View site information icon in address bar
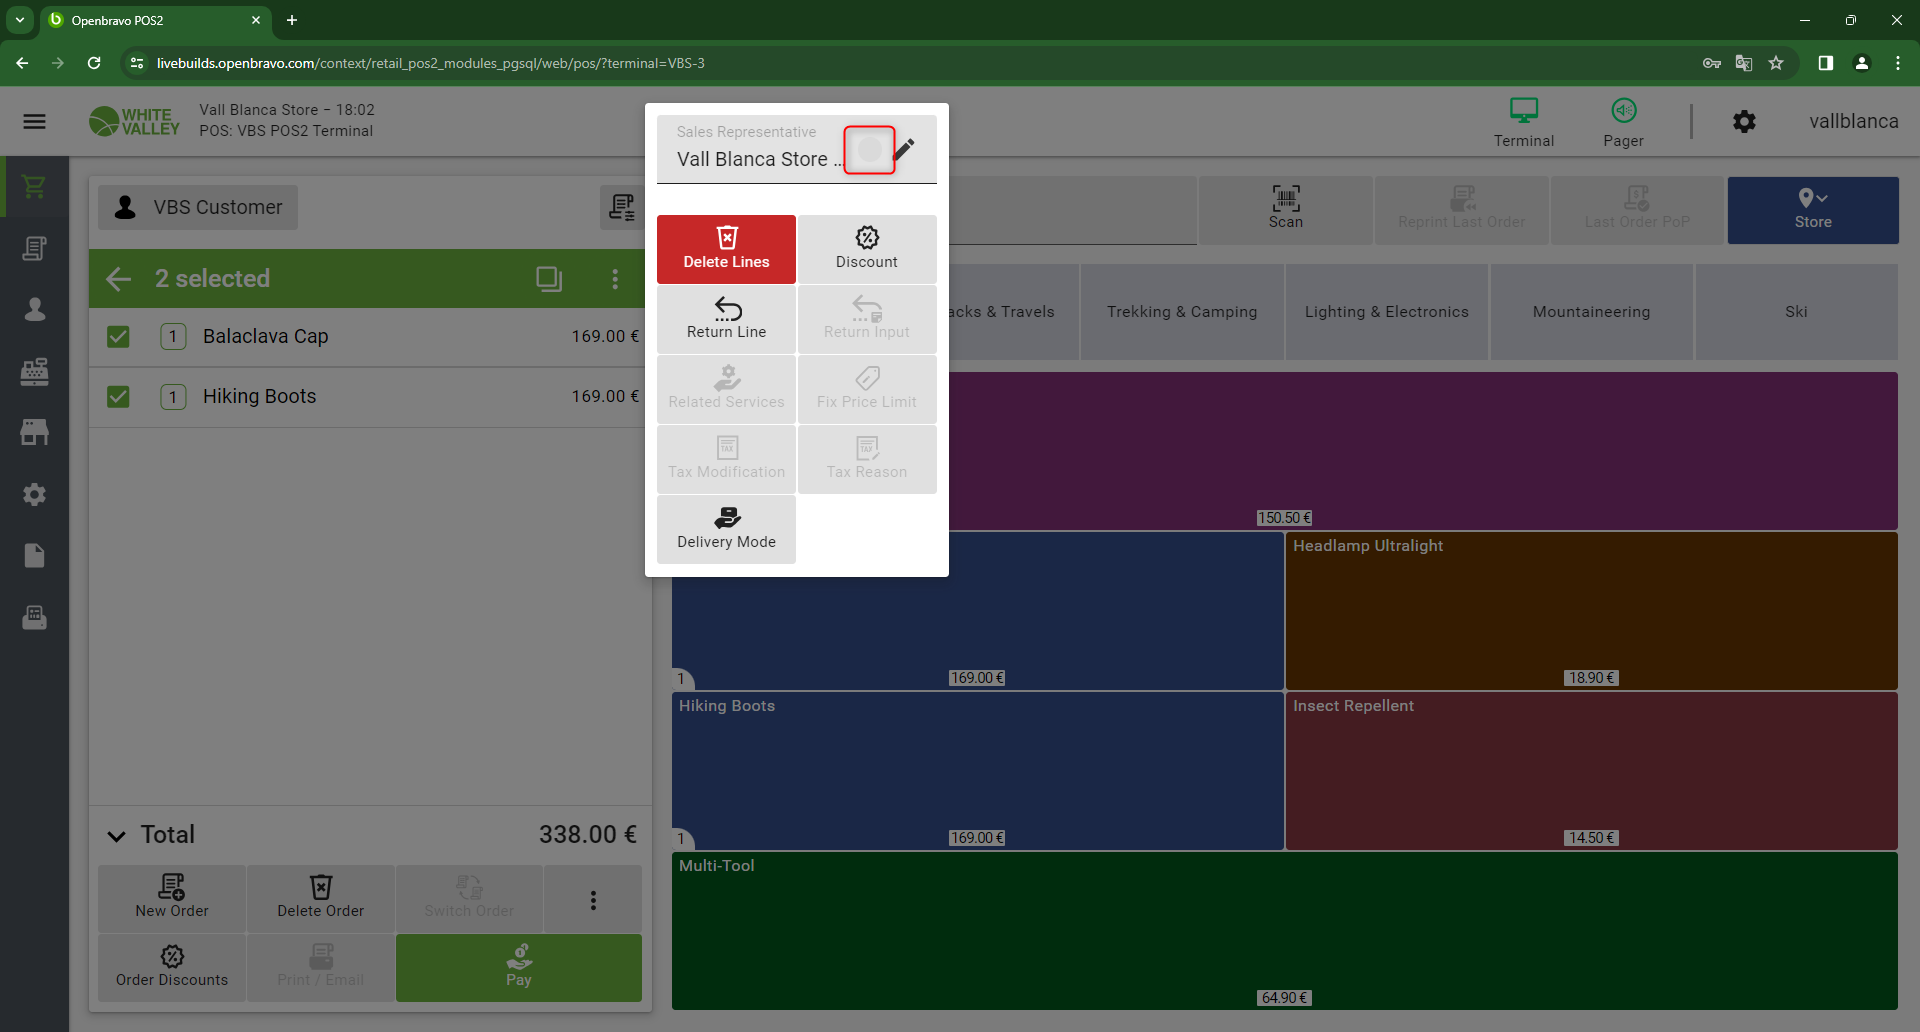The height and width of the screenshot is (1032, 1920). (x=137, y=63)
